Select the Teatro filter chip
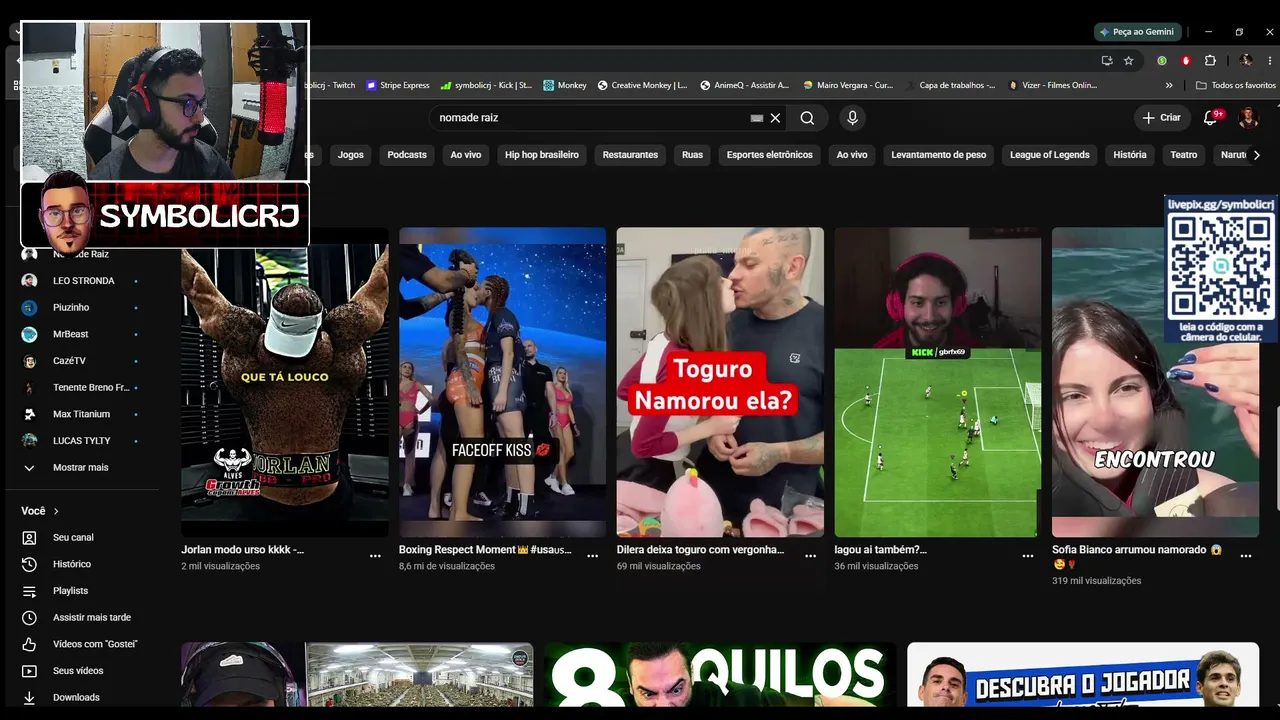 1184,155
